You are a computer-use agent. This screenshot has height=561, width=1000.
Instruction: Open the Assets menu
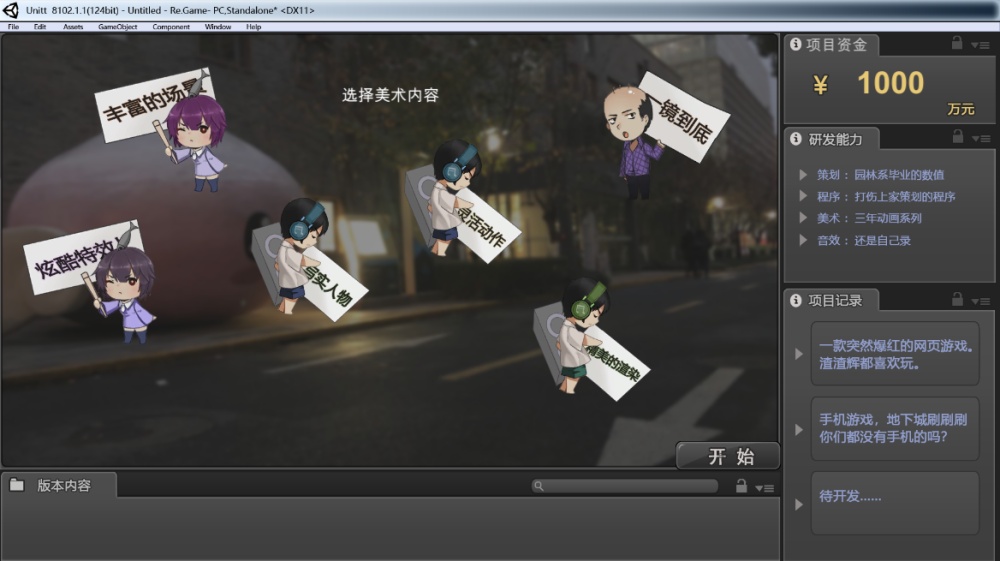(x=73, y=27)
